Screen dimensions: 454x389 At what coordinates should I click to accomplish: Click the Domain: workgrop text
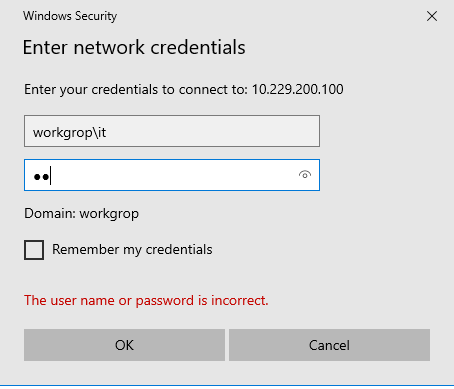click(81, 214)
